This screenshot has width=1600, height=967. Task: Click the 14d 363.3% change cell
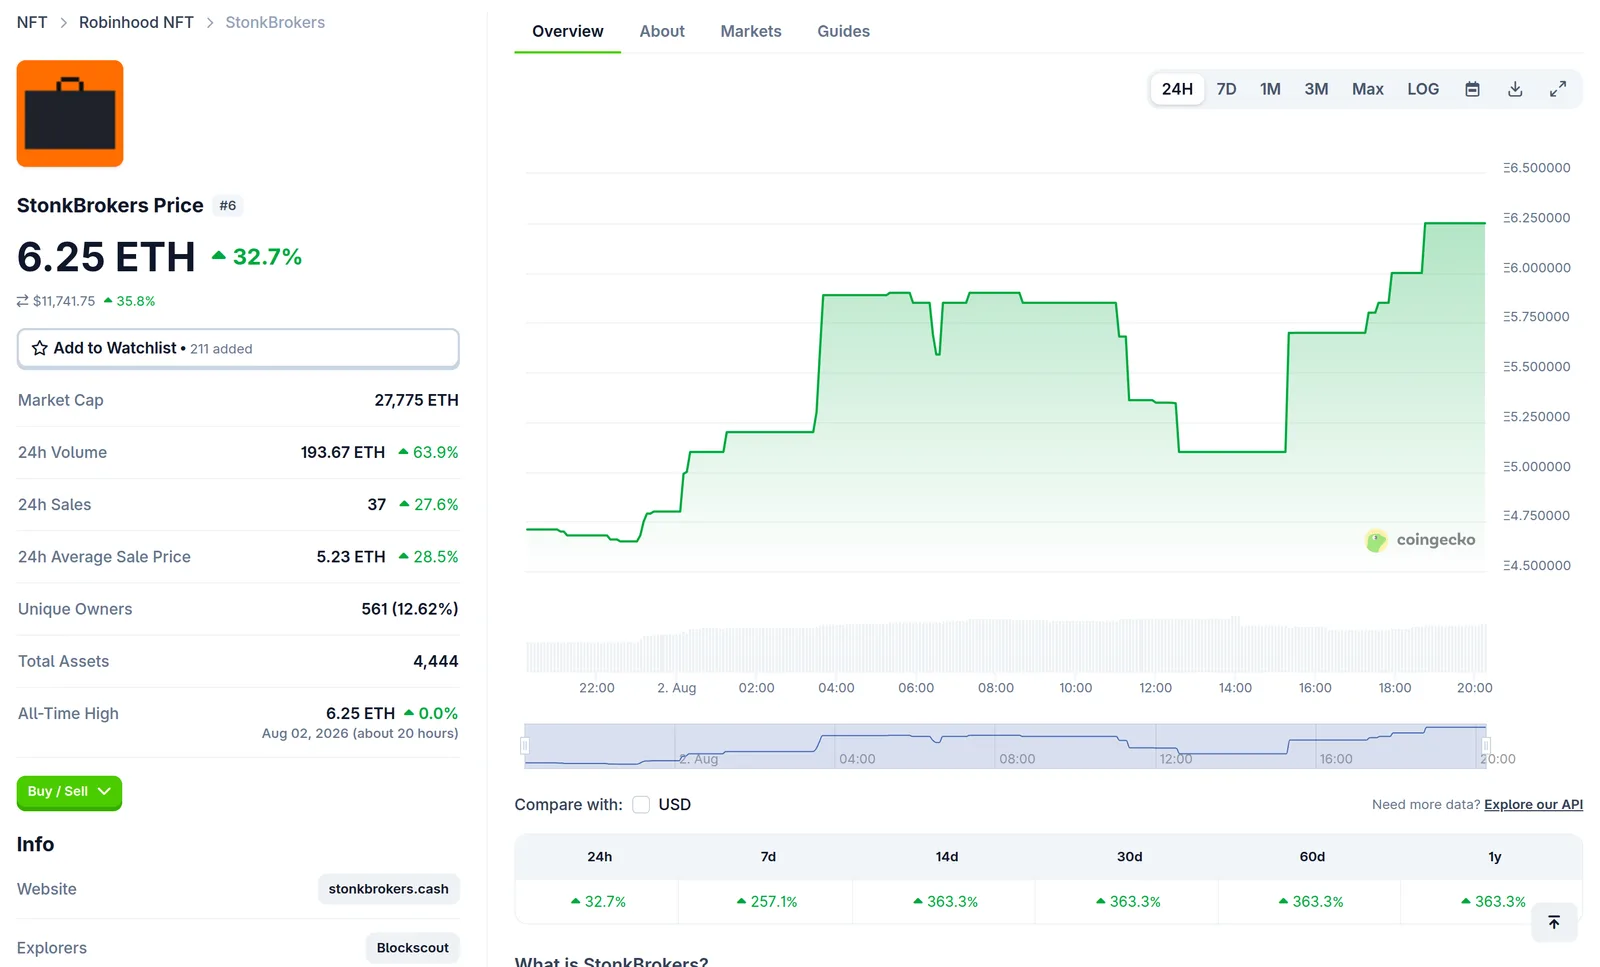pos(946,902)
